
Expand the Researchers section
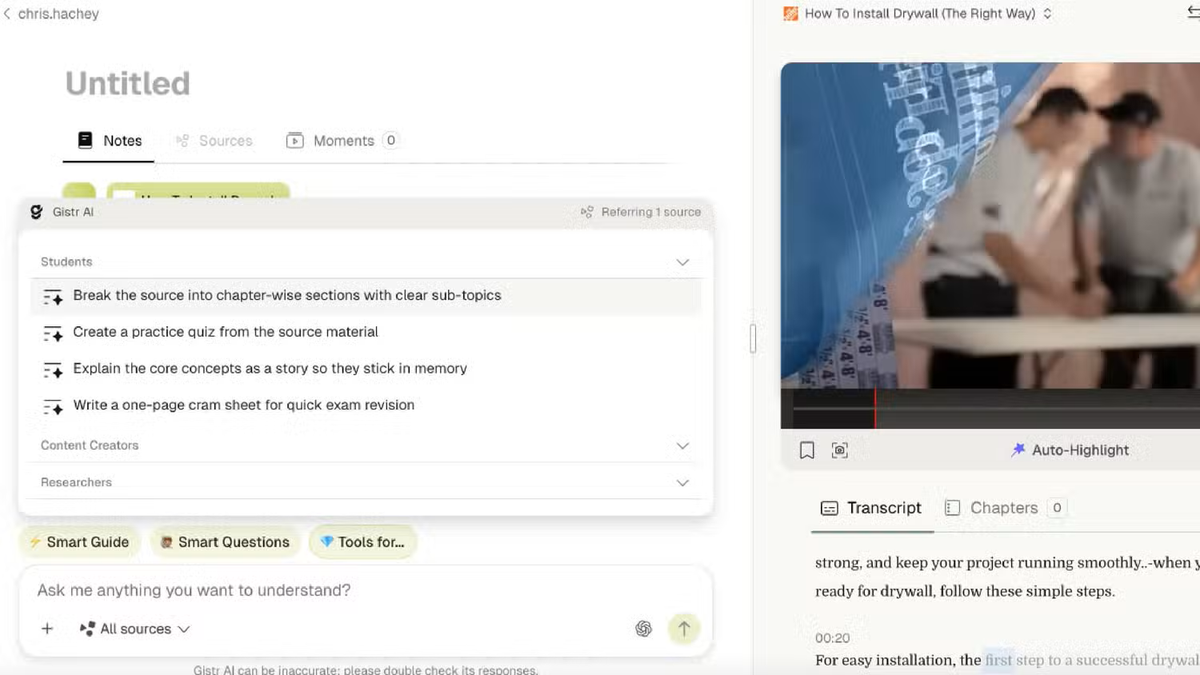click(x=683, y=483)
